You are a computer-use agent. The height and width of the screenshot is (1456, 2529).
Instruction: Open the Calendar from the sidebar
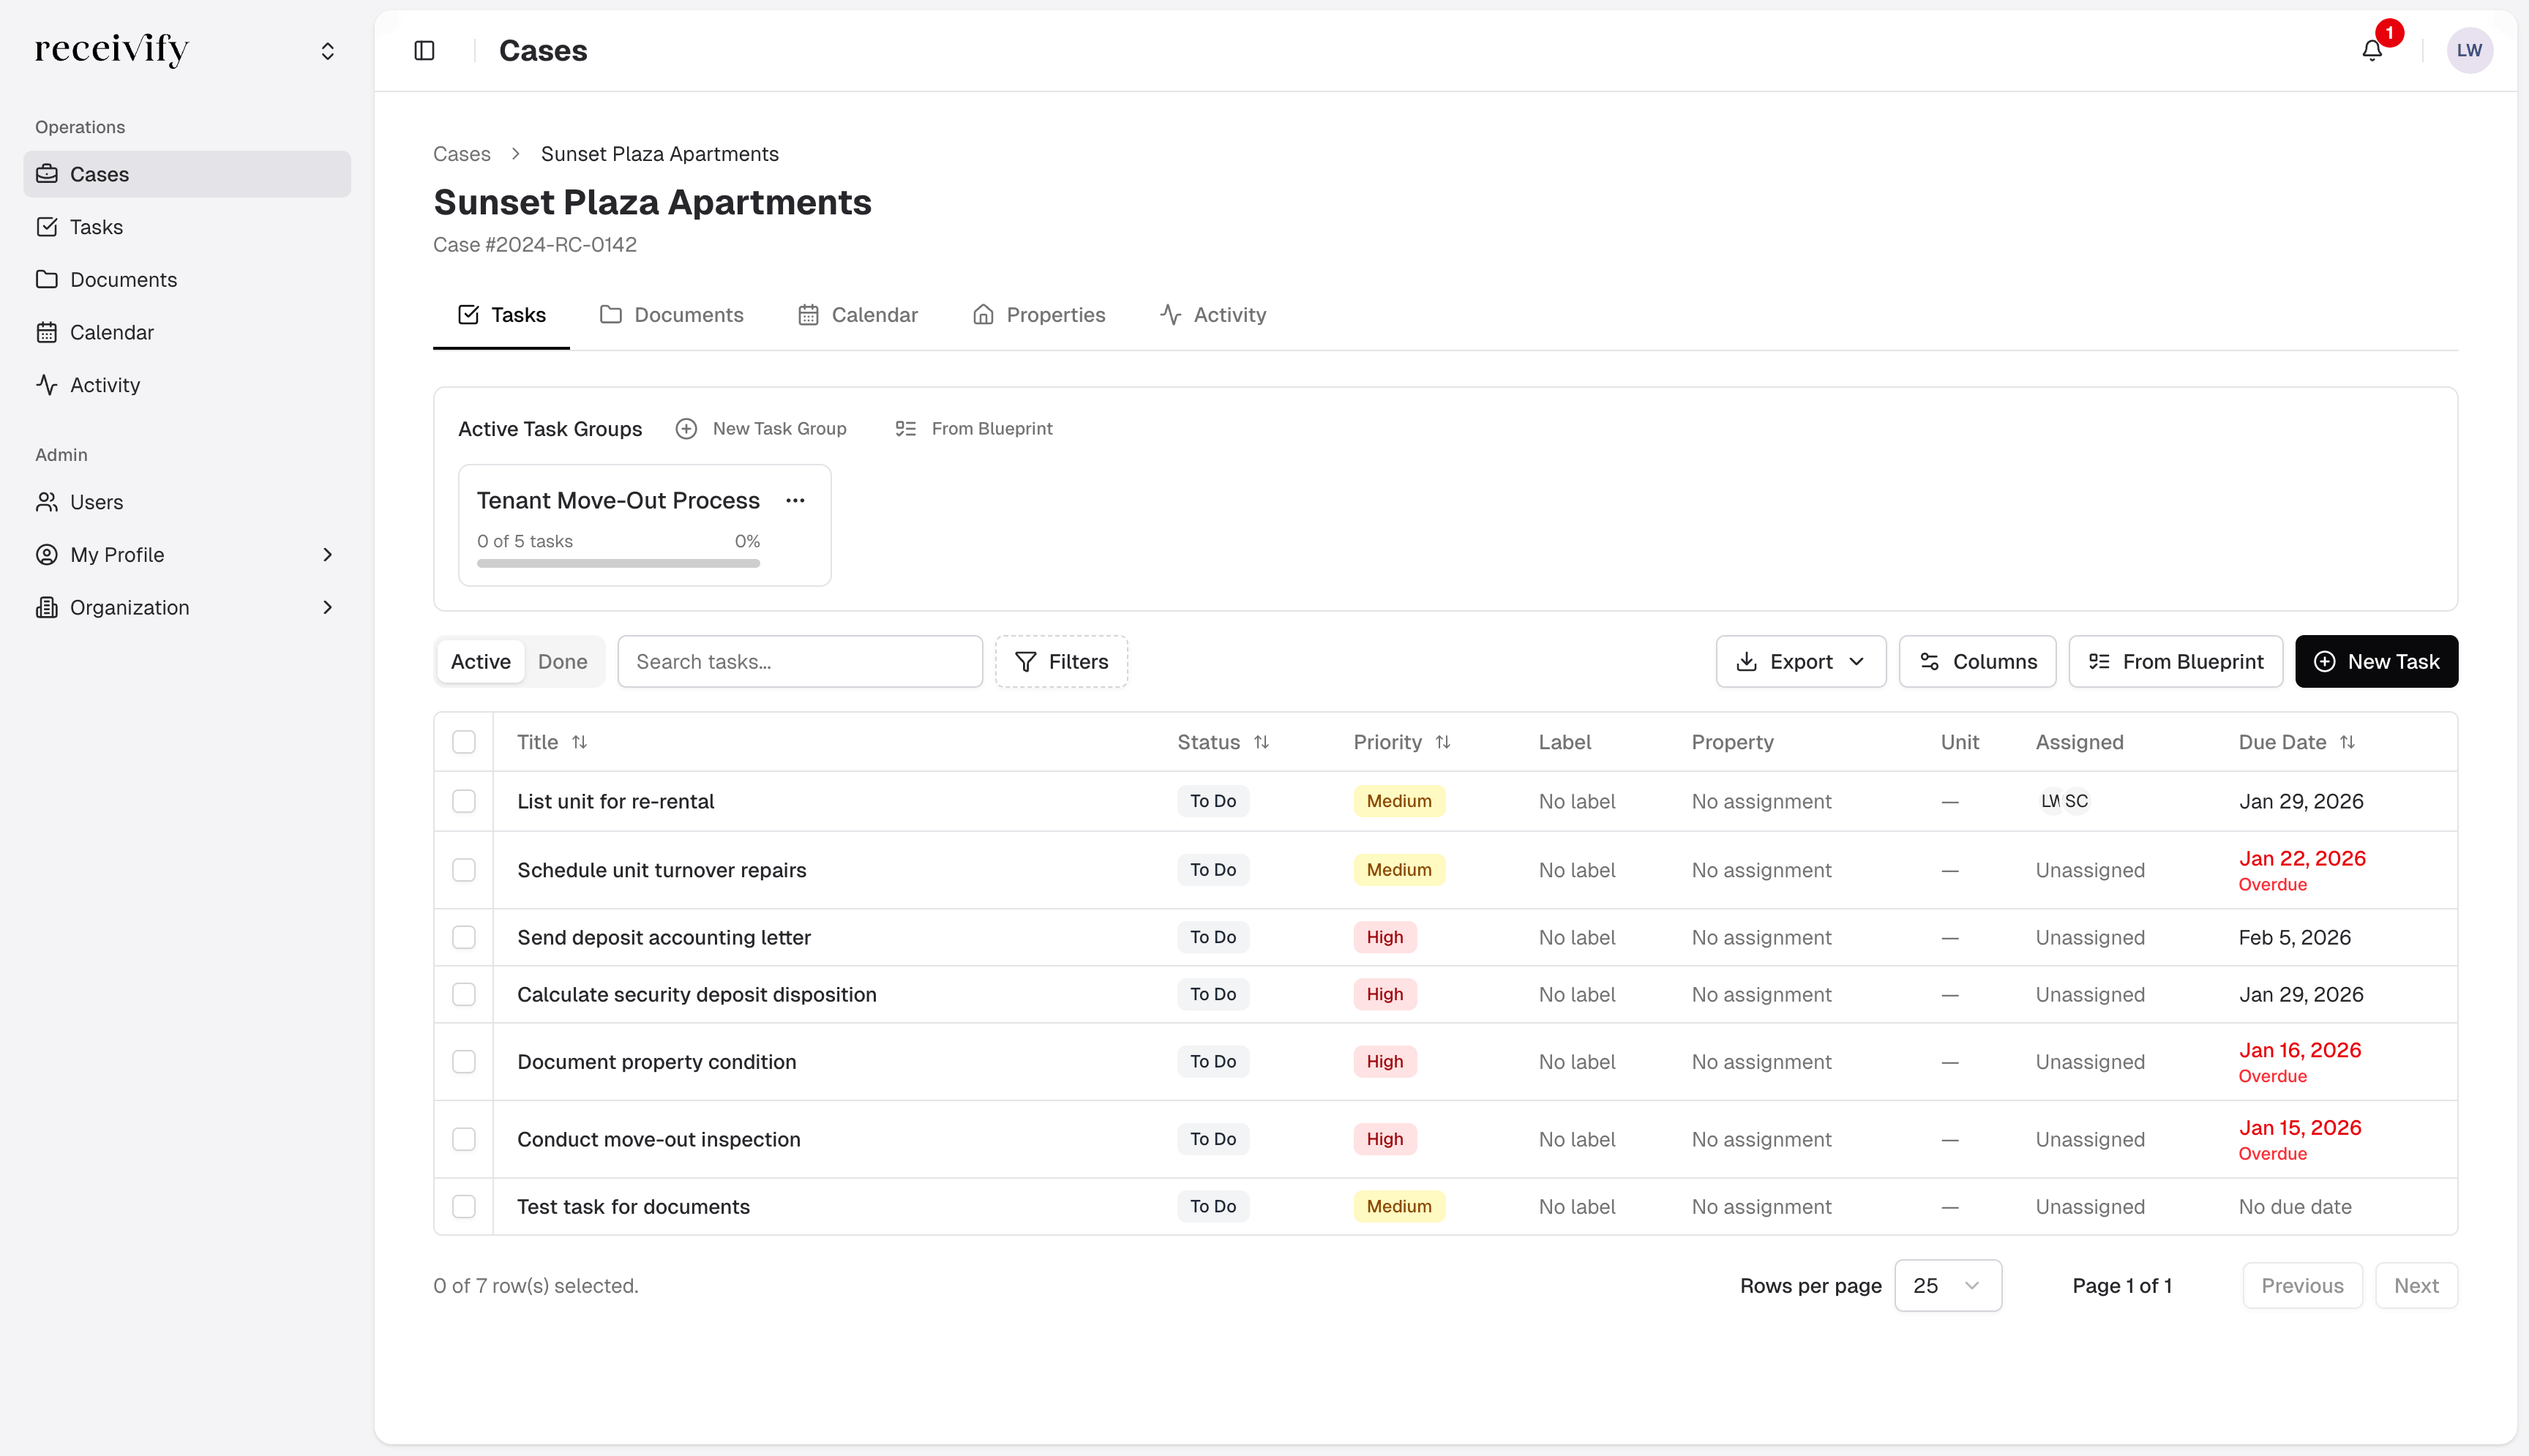point(113,331)
